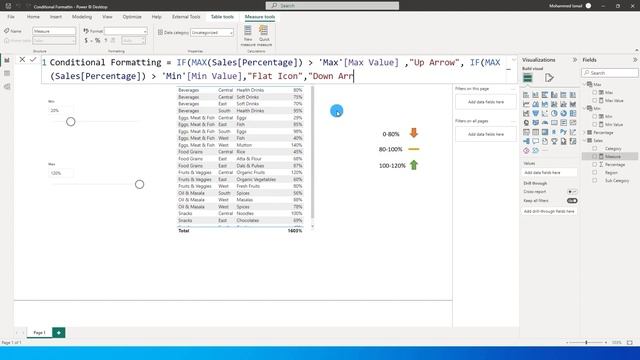Viewport: 640px width, 360px height.
Task: Switch to Model view in left sidebar
Action: (7, 87)
